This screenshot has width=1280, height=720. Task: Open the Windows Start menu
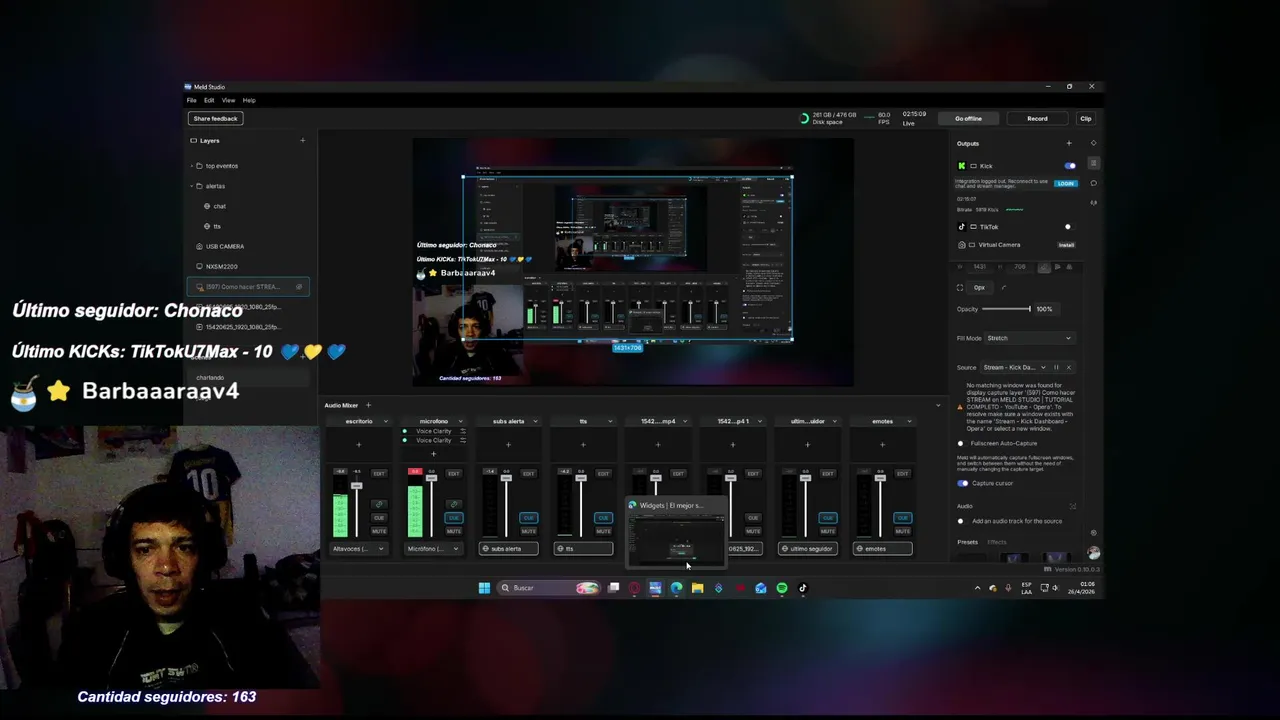pos(484,588)
